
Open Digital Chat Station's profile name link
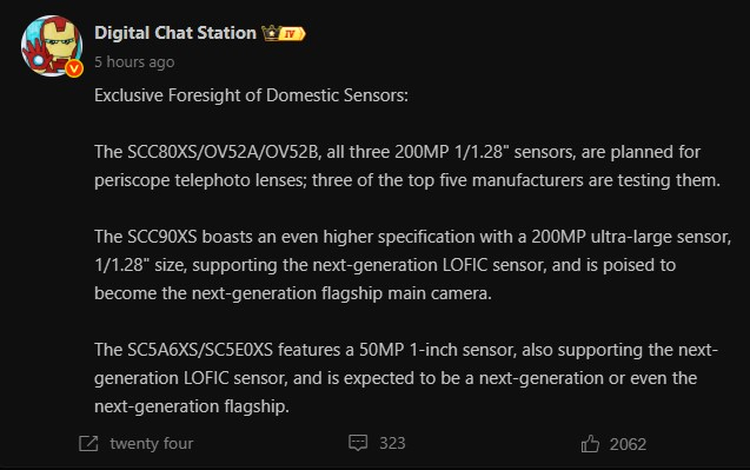tap(175, 33)
